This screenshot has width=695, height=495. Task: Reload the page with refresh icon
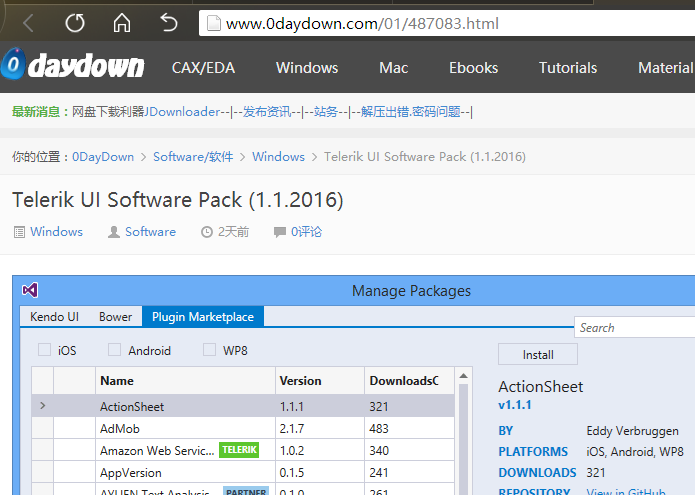pyautogui.click(x=75, y=23)
